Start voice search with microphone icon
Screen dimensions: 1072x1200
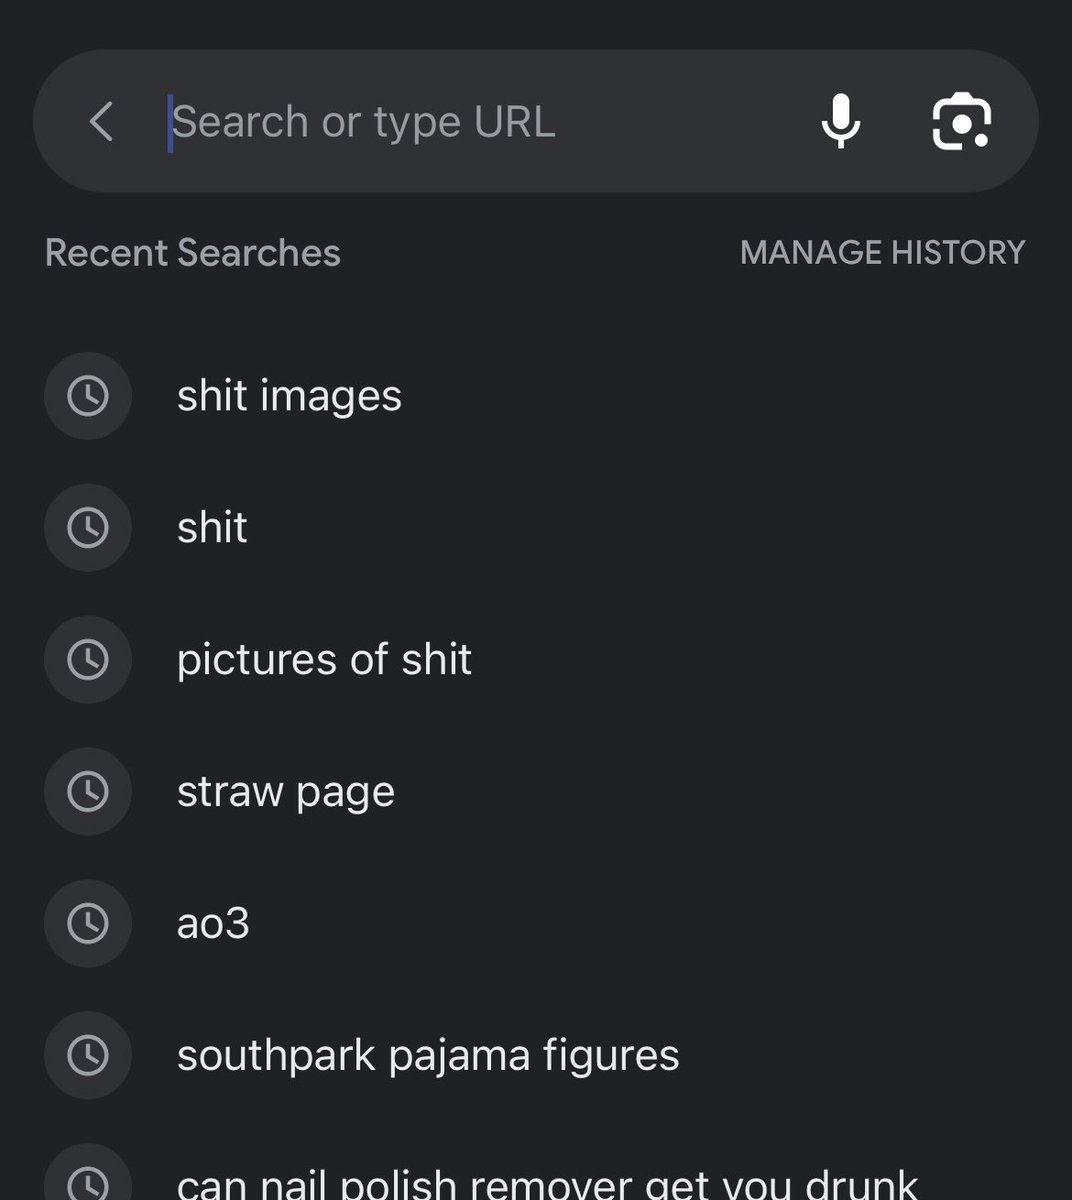841,121
